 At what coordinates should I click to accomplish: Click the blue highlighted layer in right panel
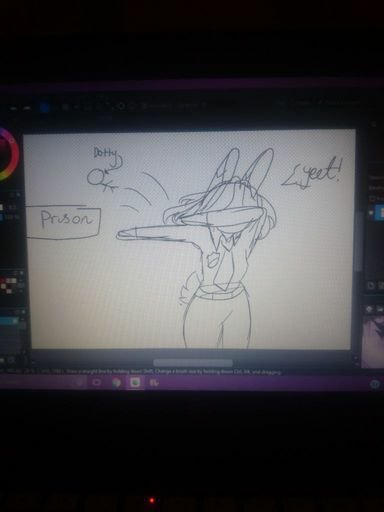tap(378, 212)
